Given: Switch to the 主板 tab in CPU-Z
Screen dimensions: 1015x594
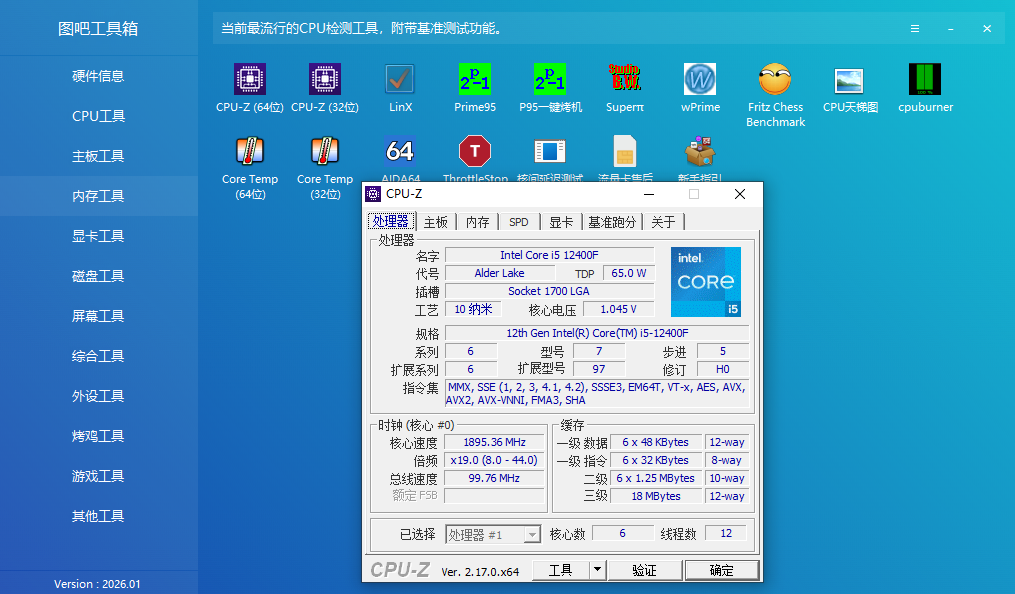Looking at the screenshot, I should [x=436, y=222].
